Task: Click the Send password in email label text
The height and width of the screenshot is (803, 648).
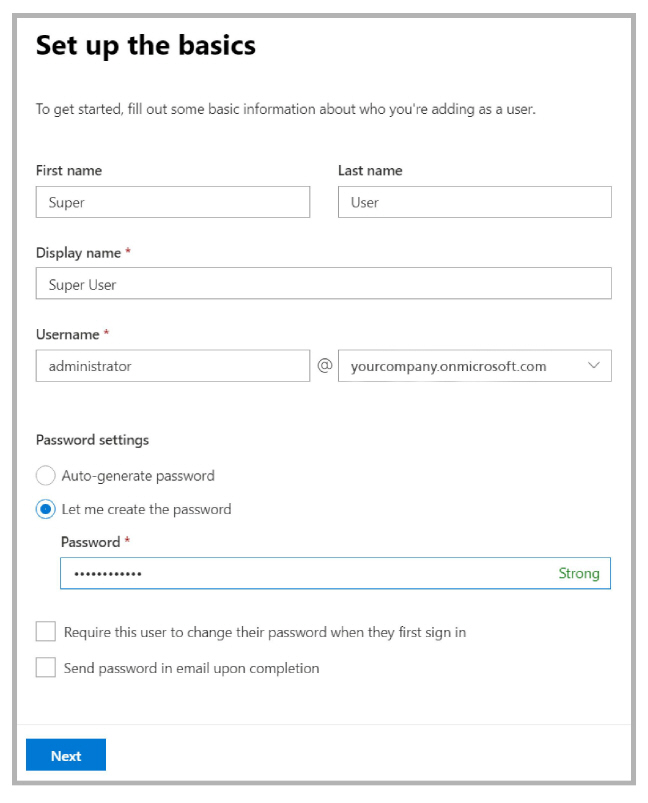Action: point(191,668)
